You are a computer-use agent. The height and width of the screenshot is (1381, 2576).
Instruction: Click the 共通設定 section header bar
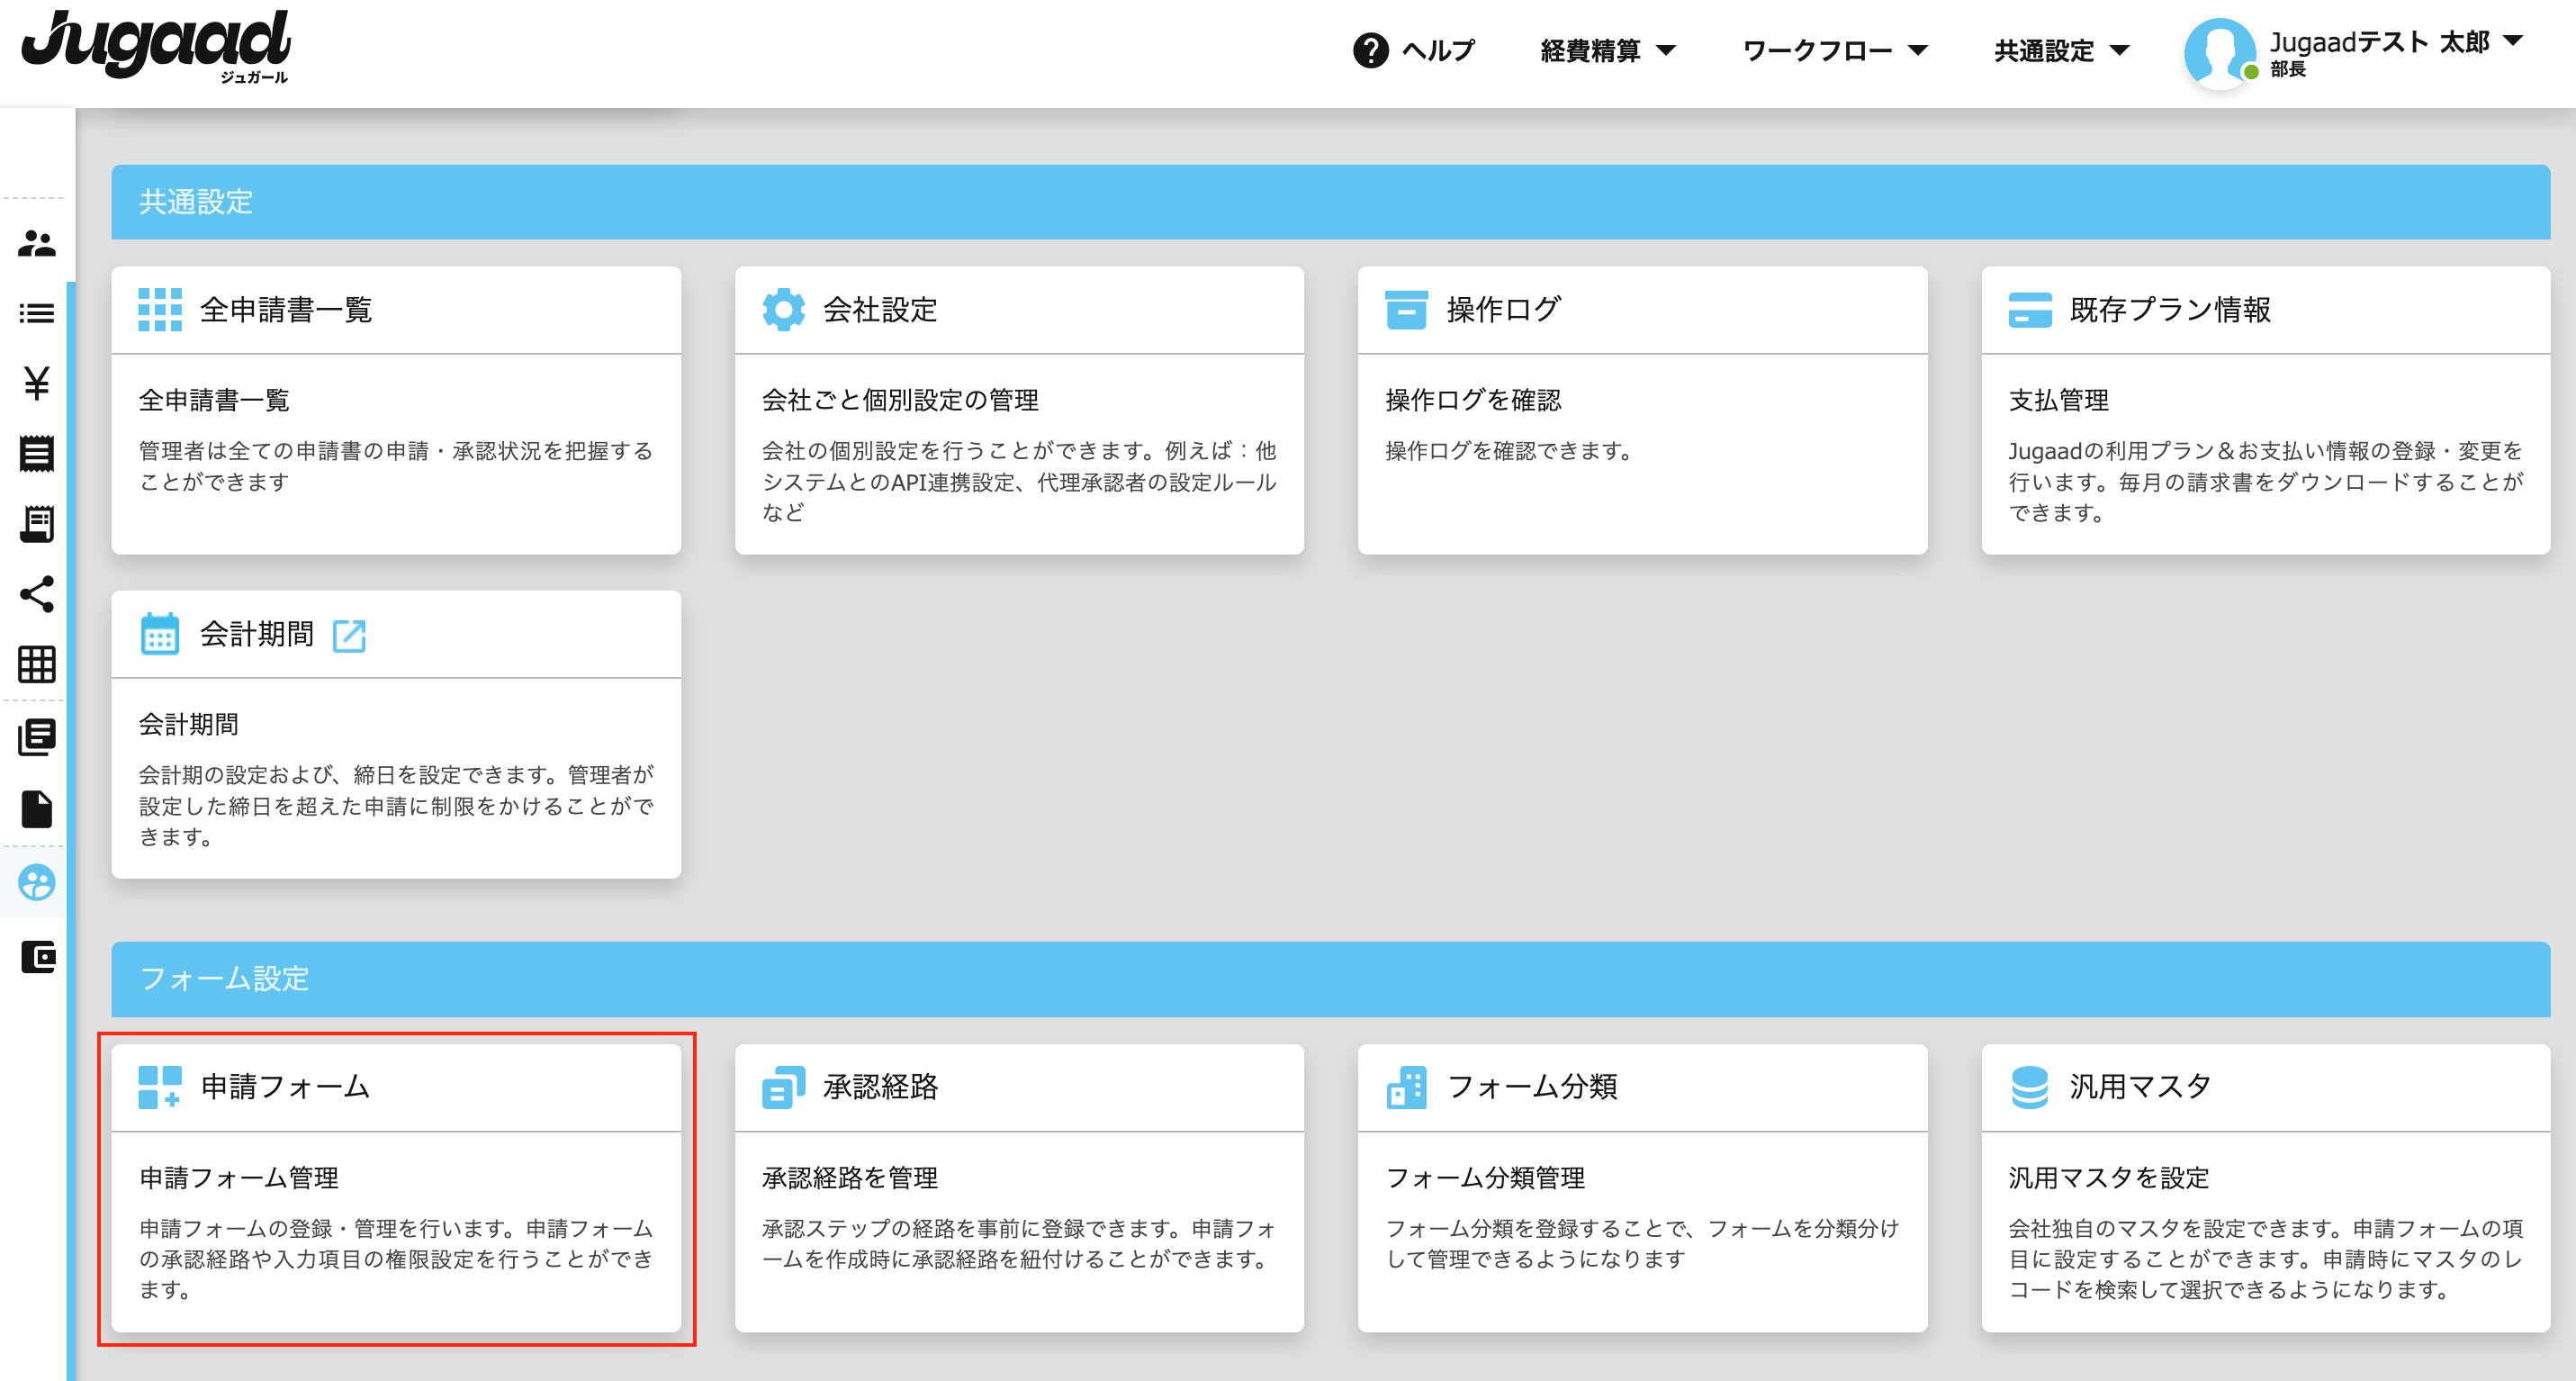(1330, 202)
